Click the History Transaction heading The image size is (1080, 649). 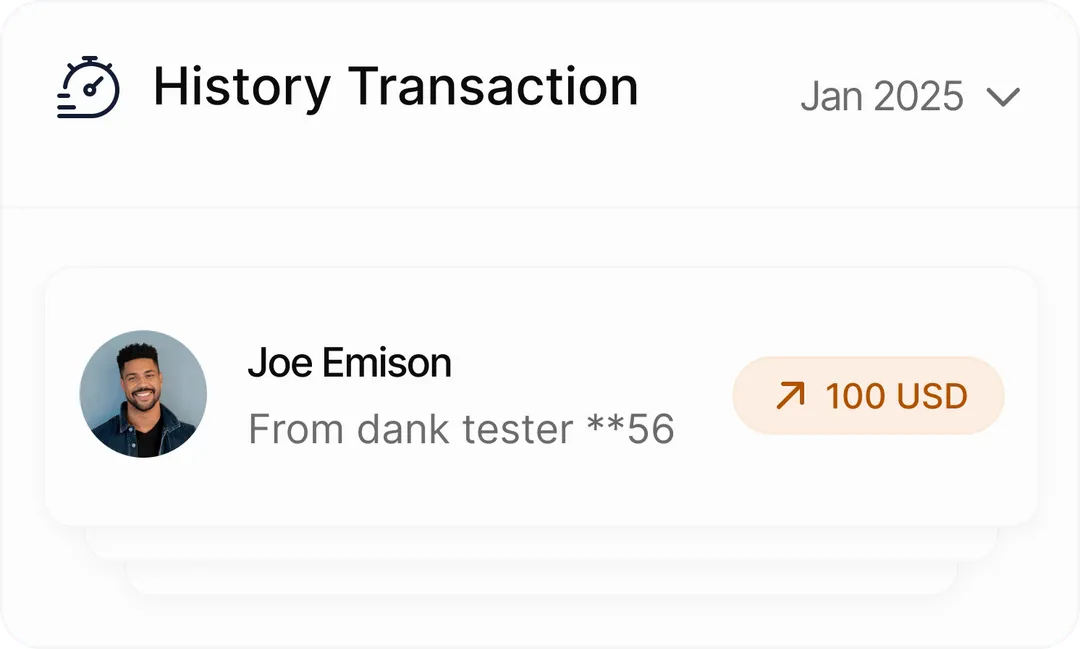(x=395, y=87)
